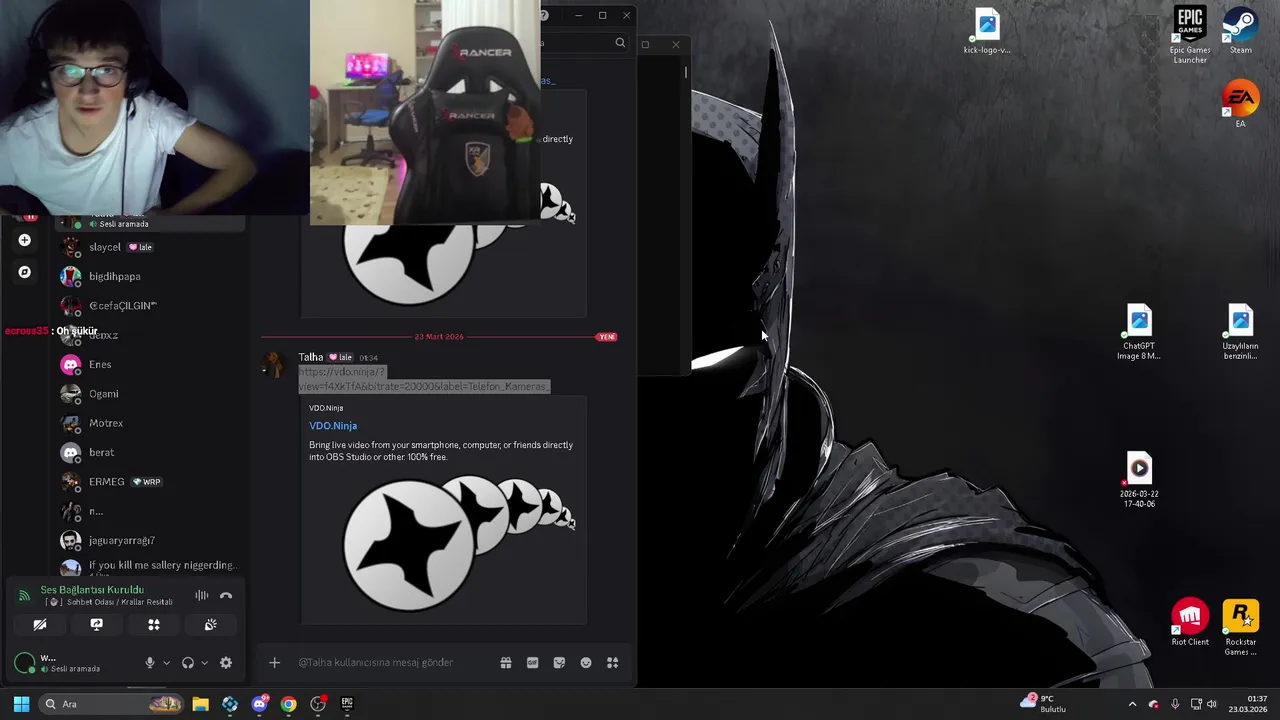The width and height of the screenshot is (1280, 720).
Task: Expand headphone output device options
Action: coord(204,663)
